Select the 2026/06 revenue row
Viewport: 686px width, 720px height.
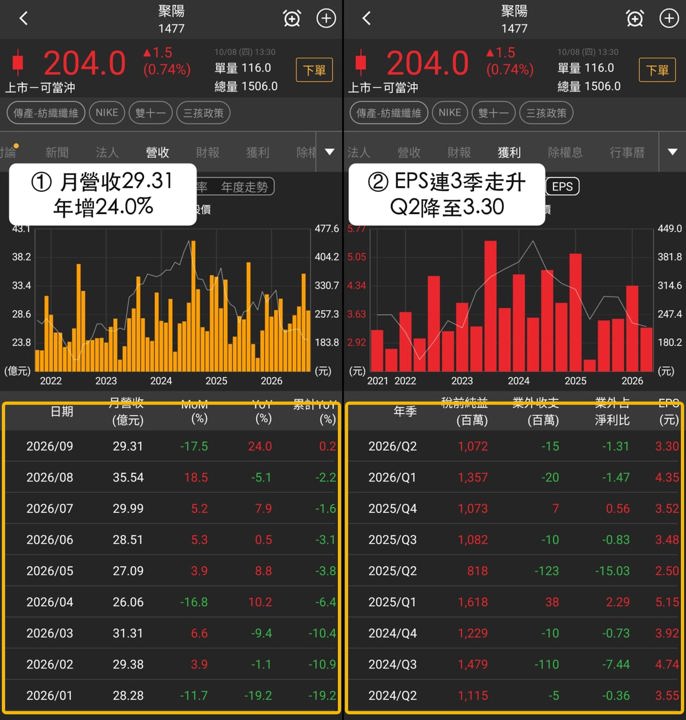click(172, 540)
